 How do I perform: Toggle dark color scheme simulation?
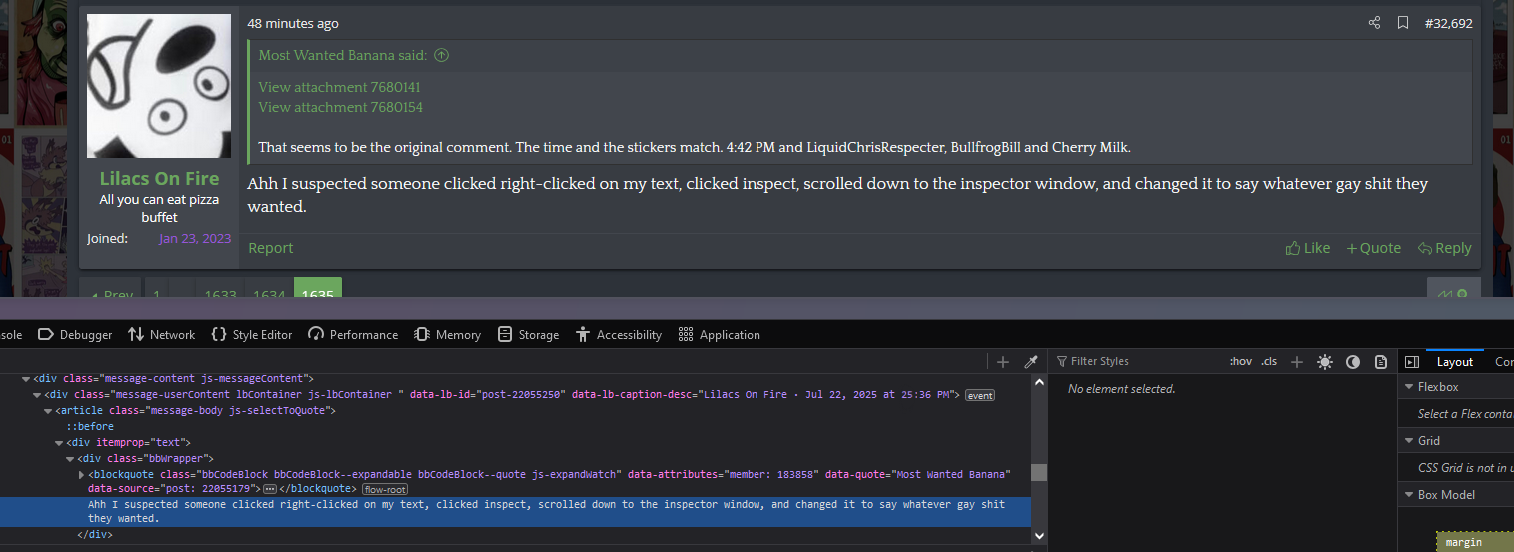(1353, 361)
